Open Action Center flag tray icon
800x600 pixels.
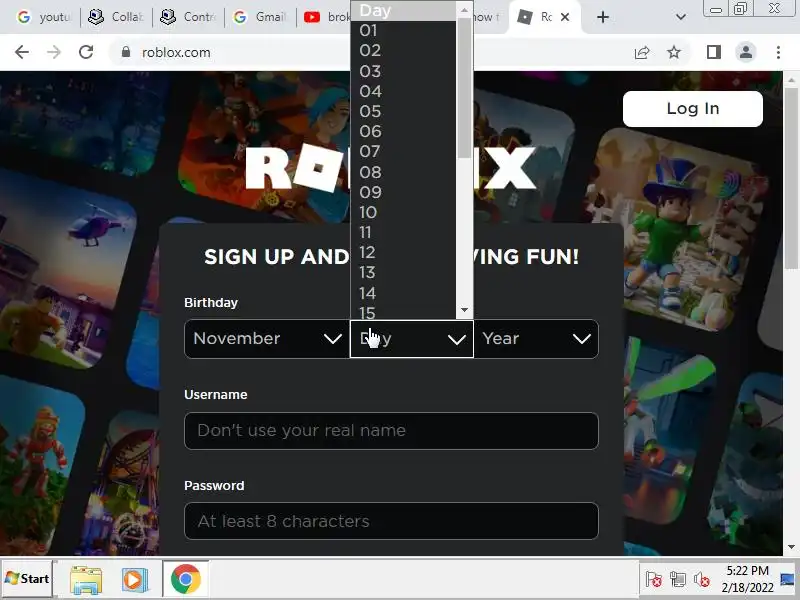coord(653,580)
